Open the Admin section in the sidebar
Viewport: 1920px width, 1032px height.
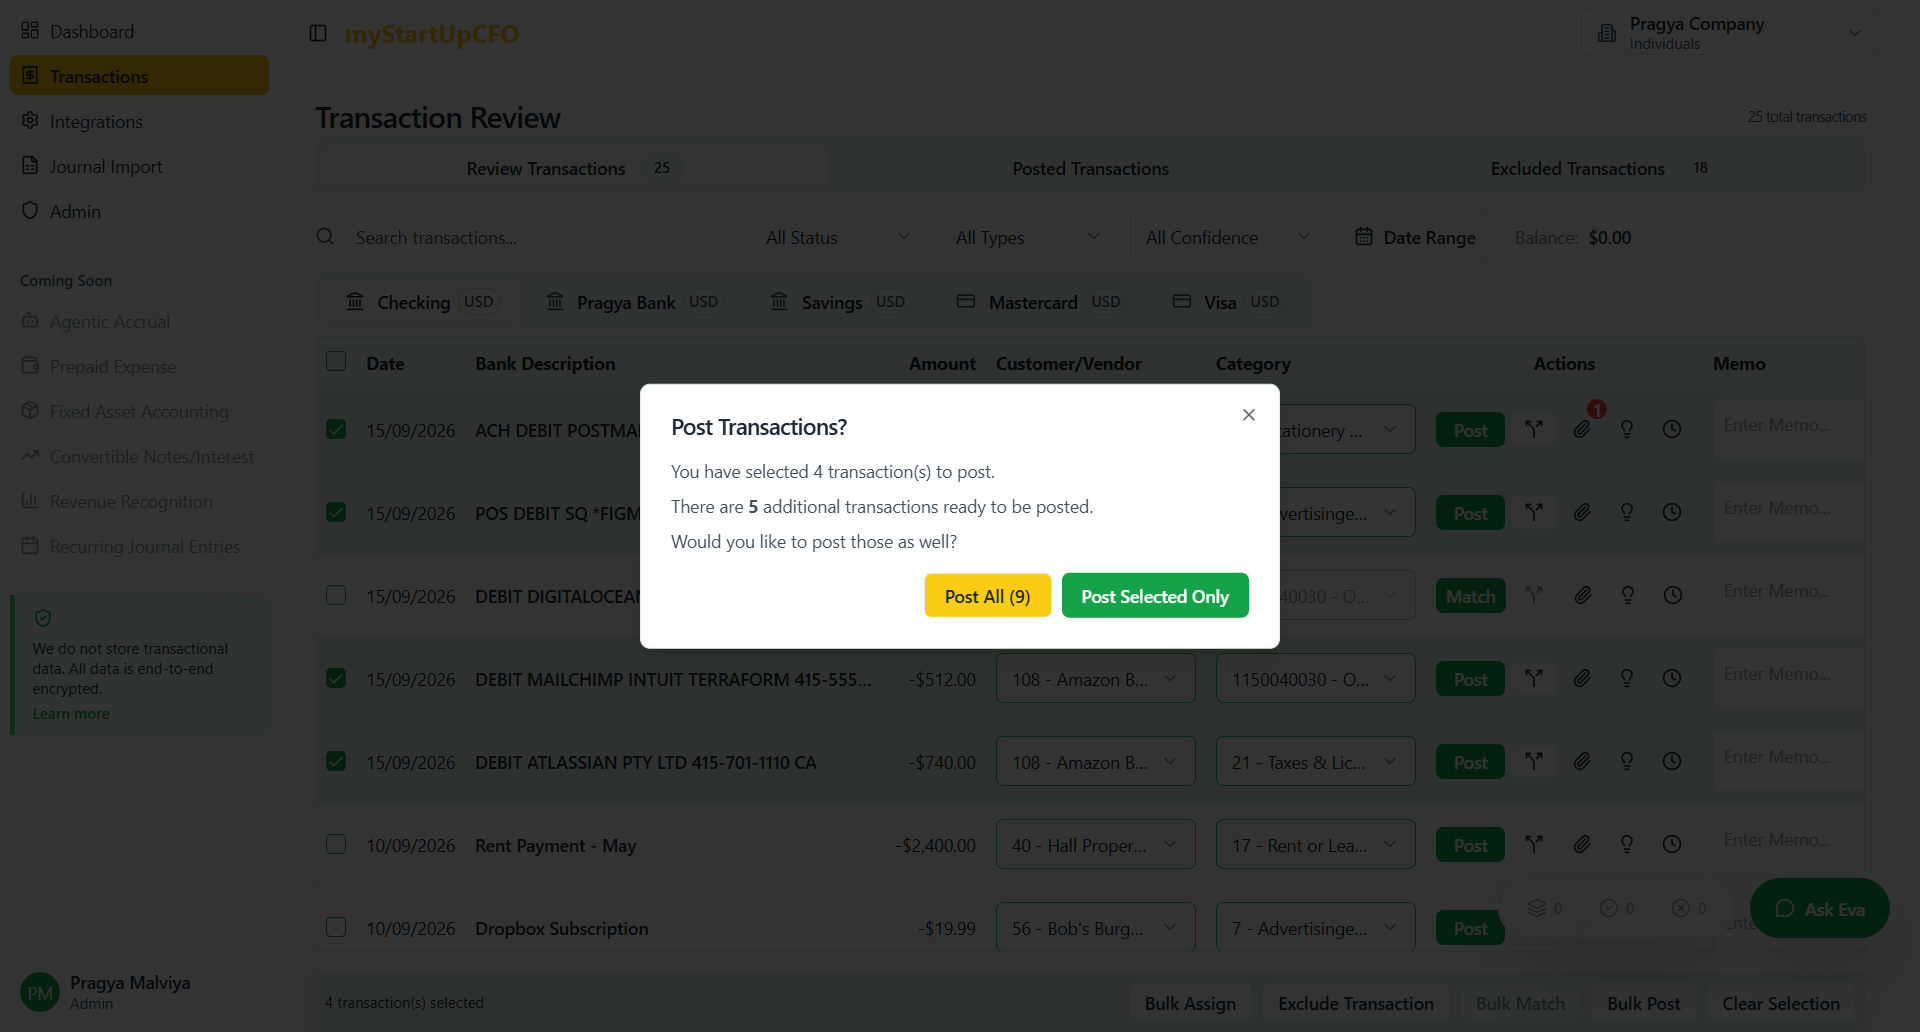[x=75, y=211]
